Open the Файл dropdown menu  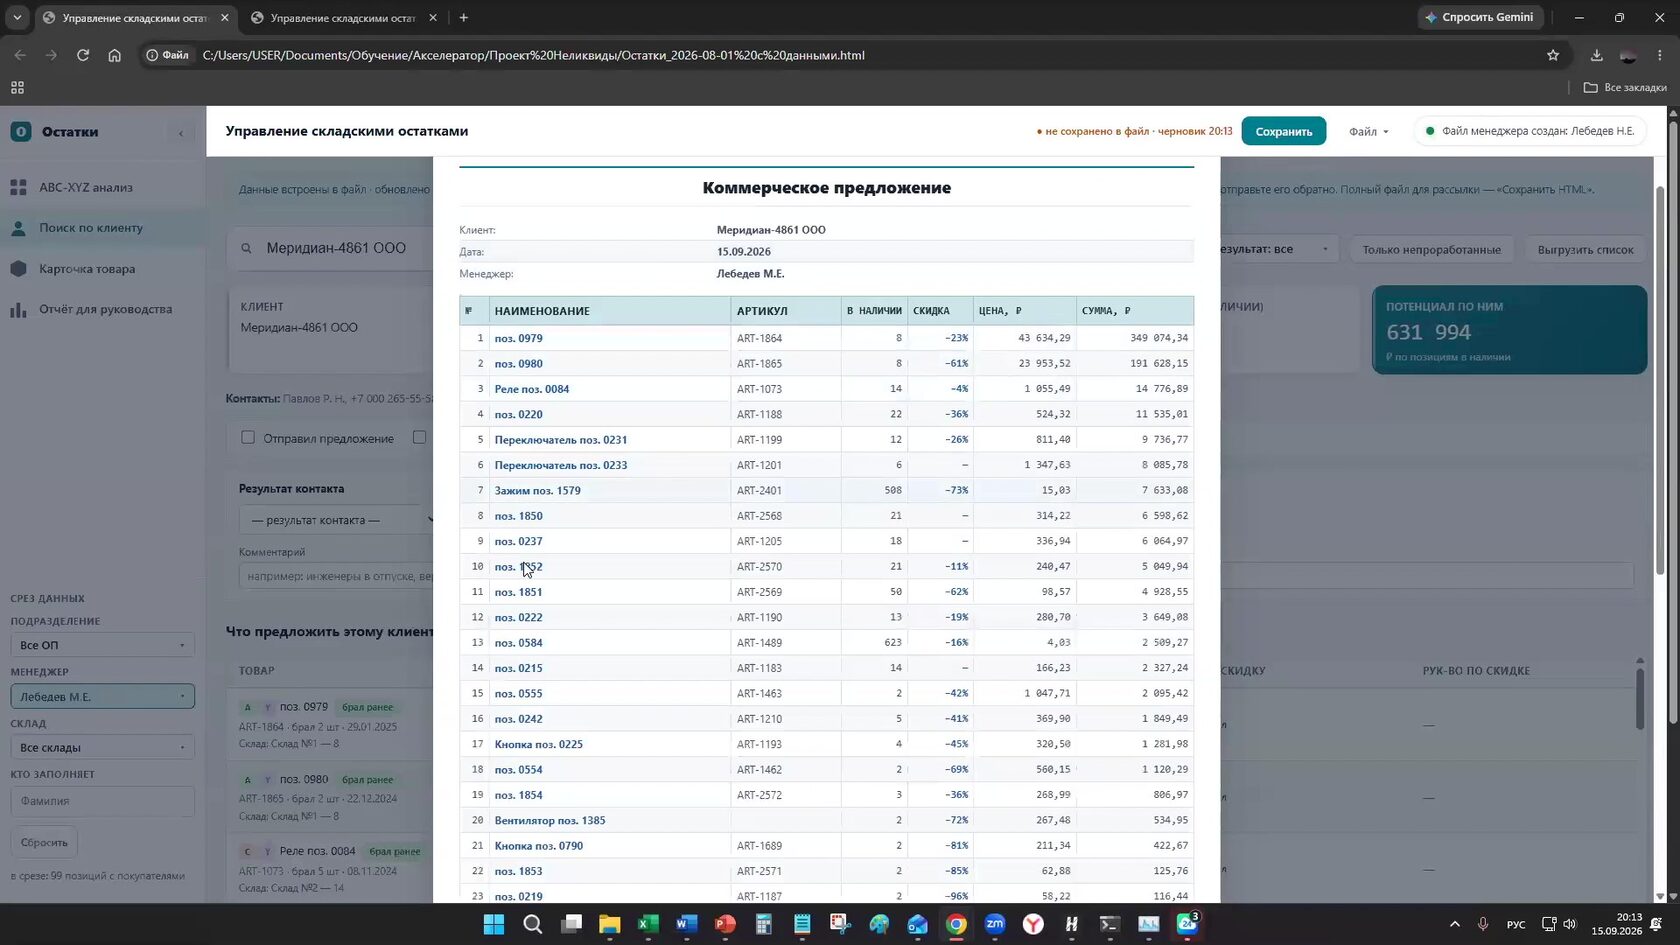click(1368, 131)
